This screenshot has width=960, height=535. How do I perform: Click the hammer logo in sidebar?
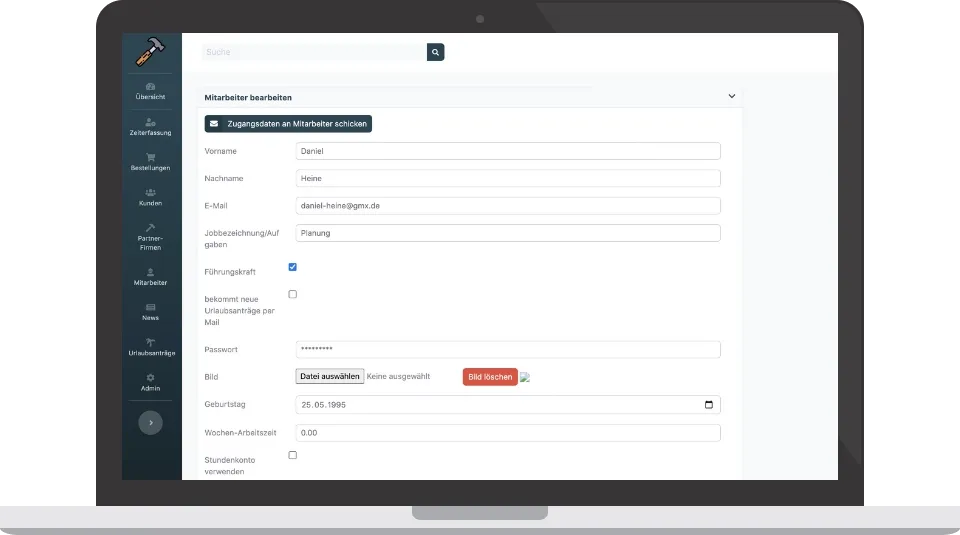click(150, 51)
